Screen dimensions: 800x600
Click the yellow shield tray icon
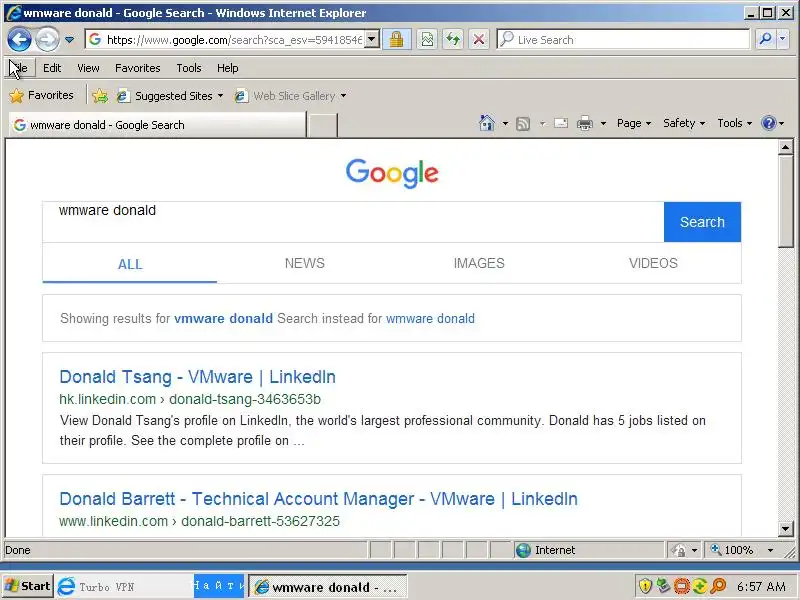click(x=645, y=586)
